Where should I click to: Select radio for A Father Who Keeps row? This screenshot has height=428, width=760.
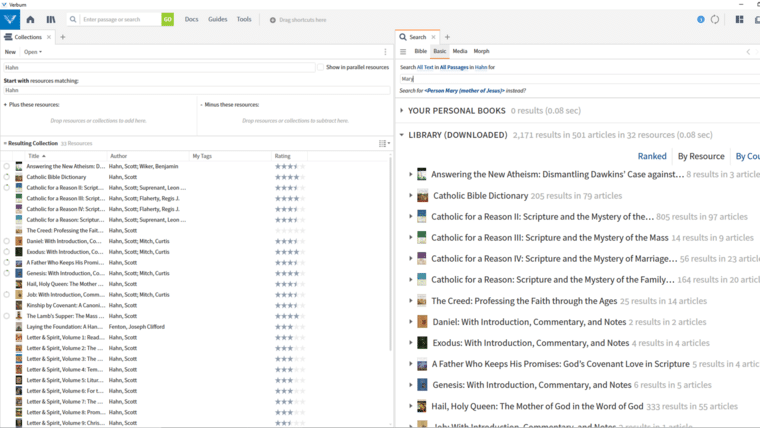(6, 262)
